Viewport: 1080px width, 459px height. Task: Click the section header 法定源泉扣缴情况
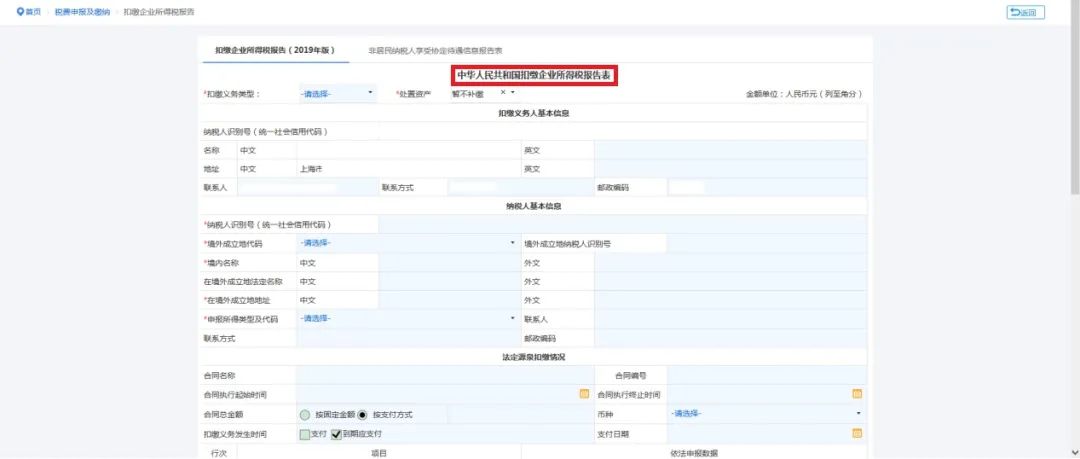(534, 357)
